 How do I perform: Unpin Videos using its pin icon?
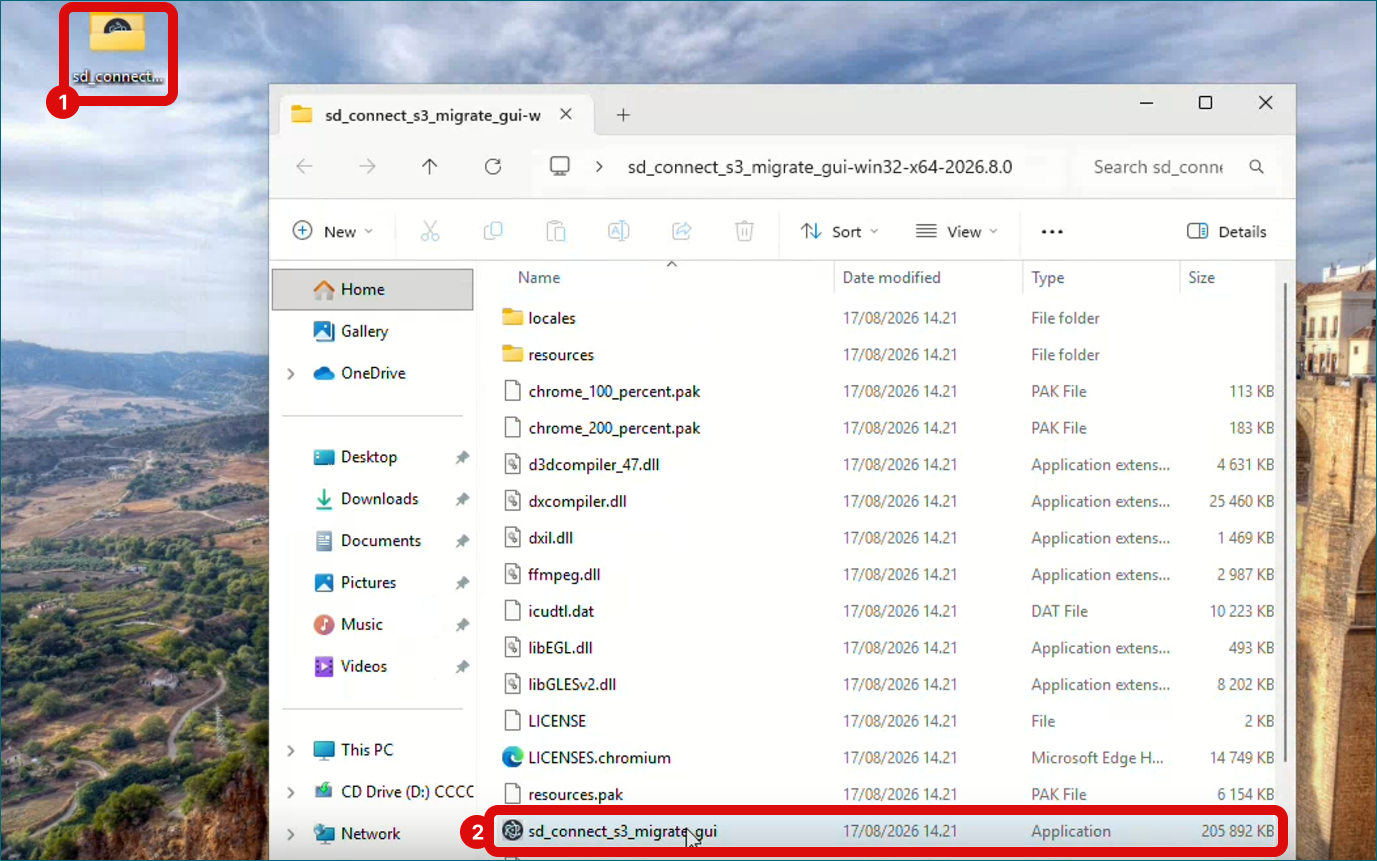tap(461, 666)
